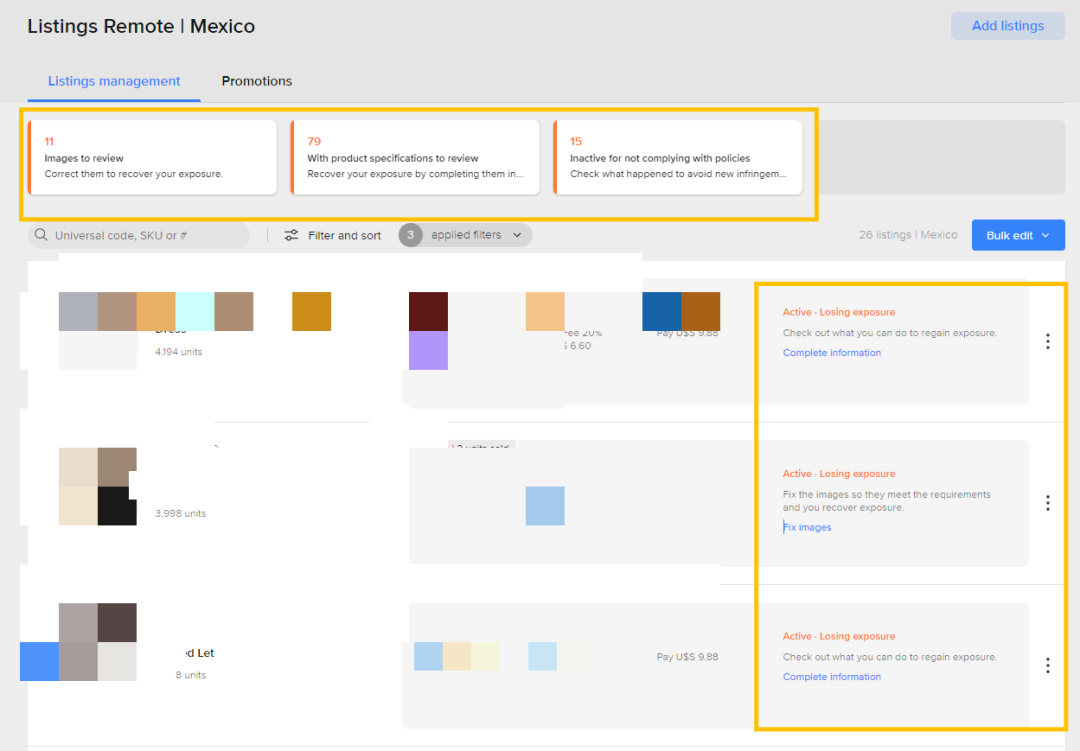Click Complete information link in the first listing
1080x751 pixels.
pyautogui.click(x=832, y=353)
